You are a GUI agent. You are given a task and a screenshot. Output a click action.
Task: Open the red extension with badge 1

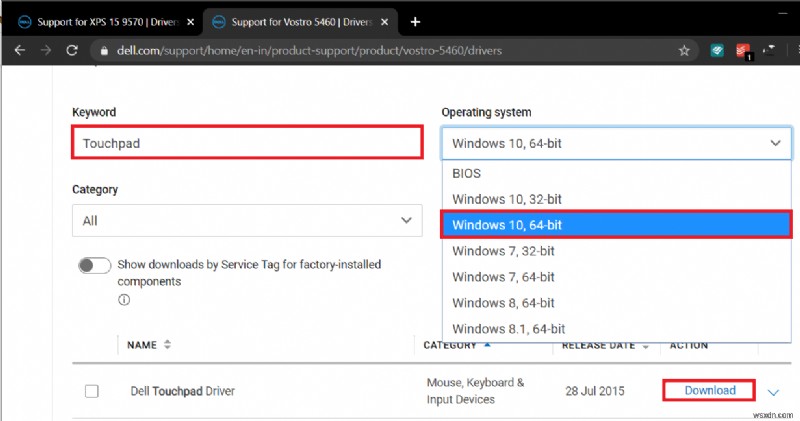tap(744, 51)
